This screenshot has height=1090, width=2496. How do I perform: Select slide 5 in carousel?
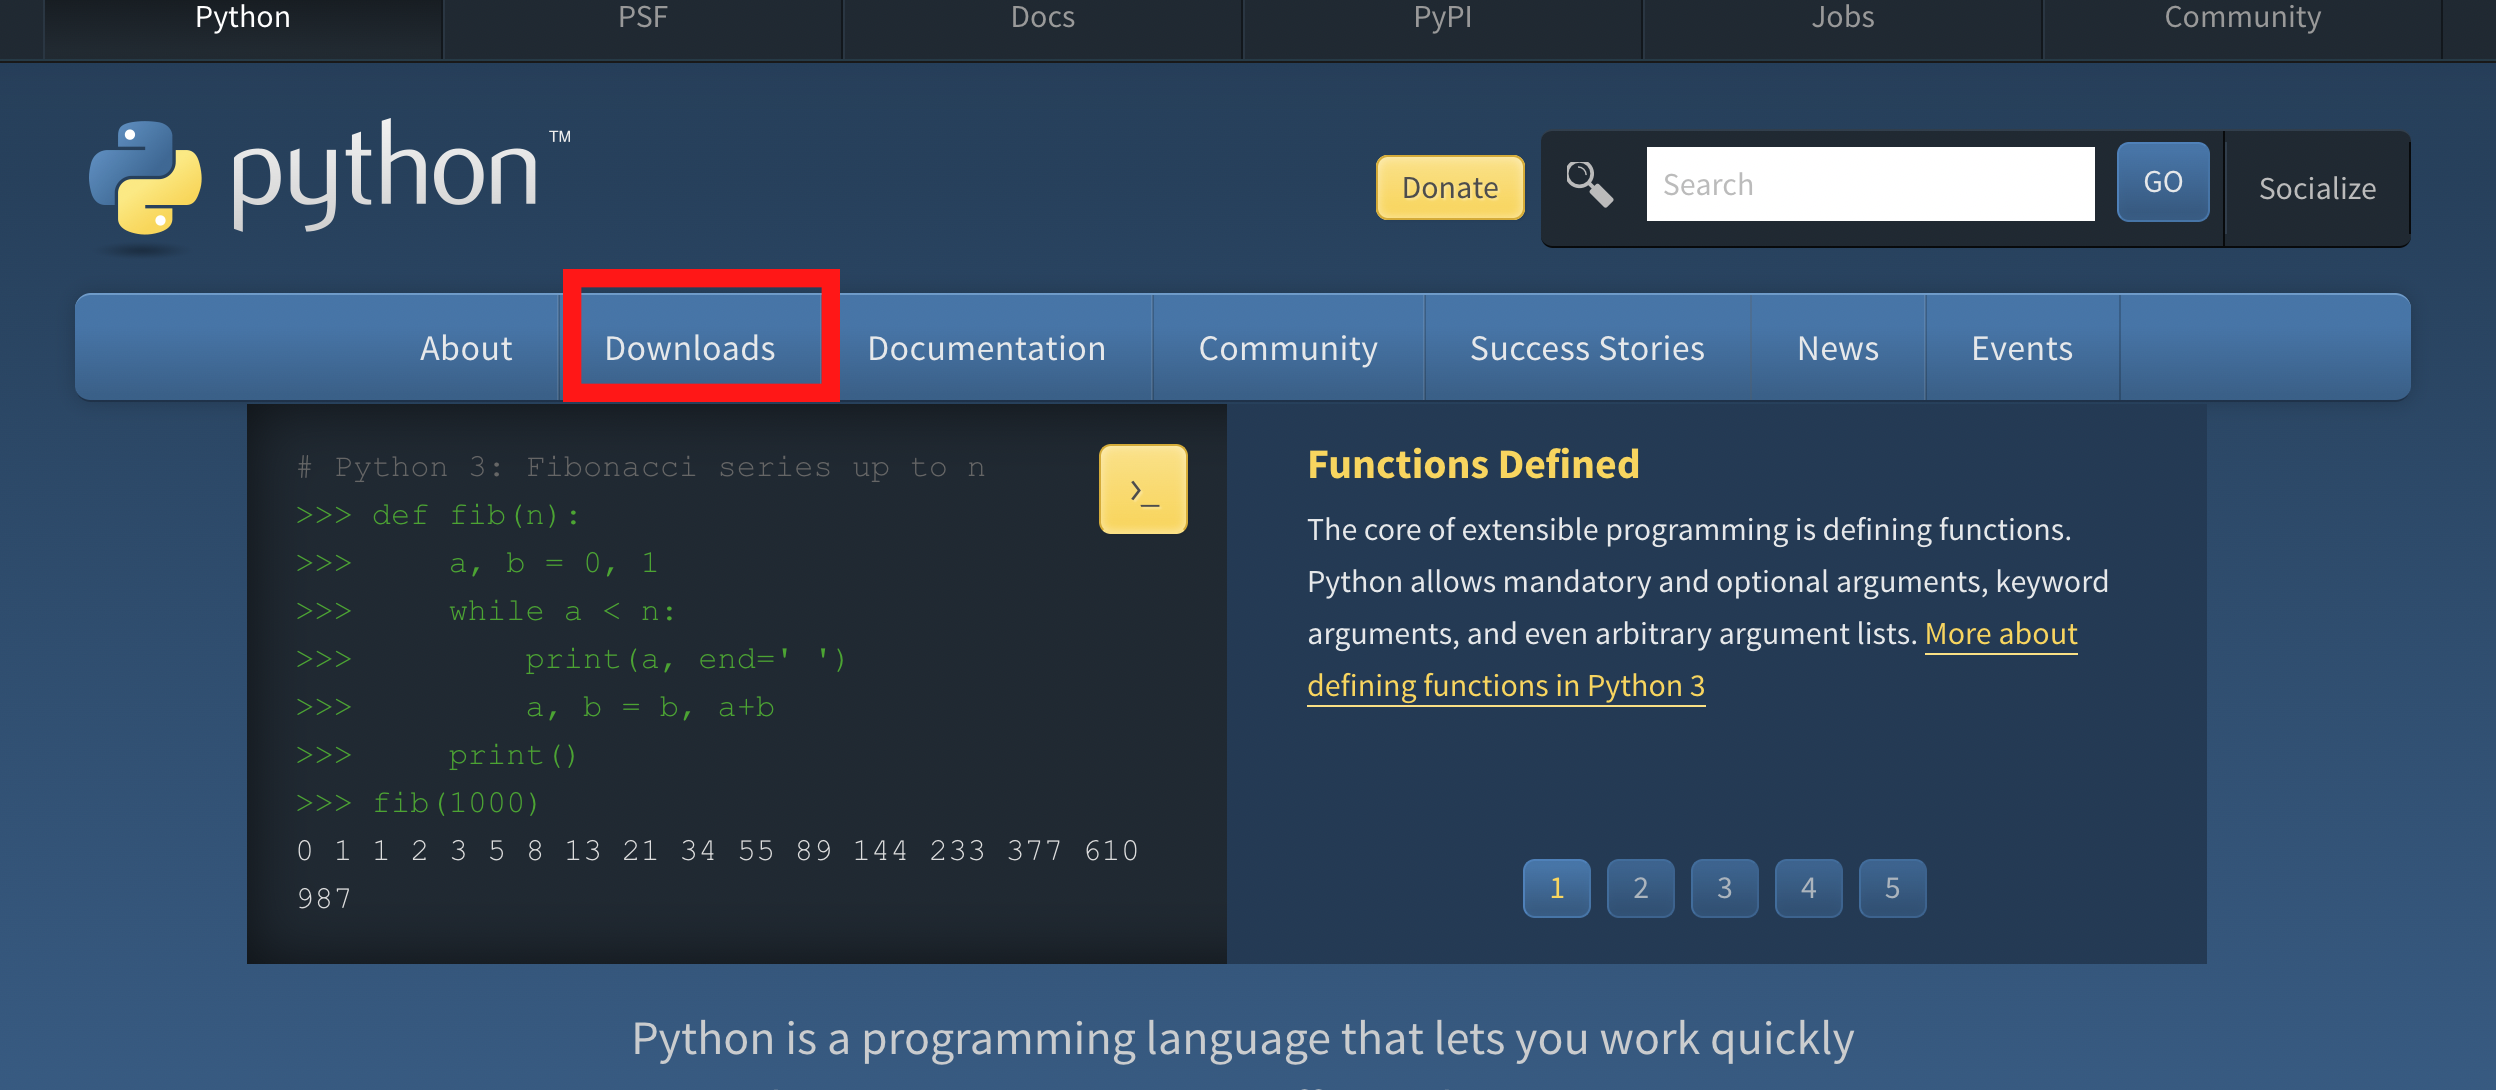[1893, 888]
